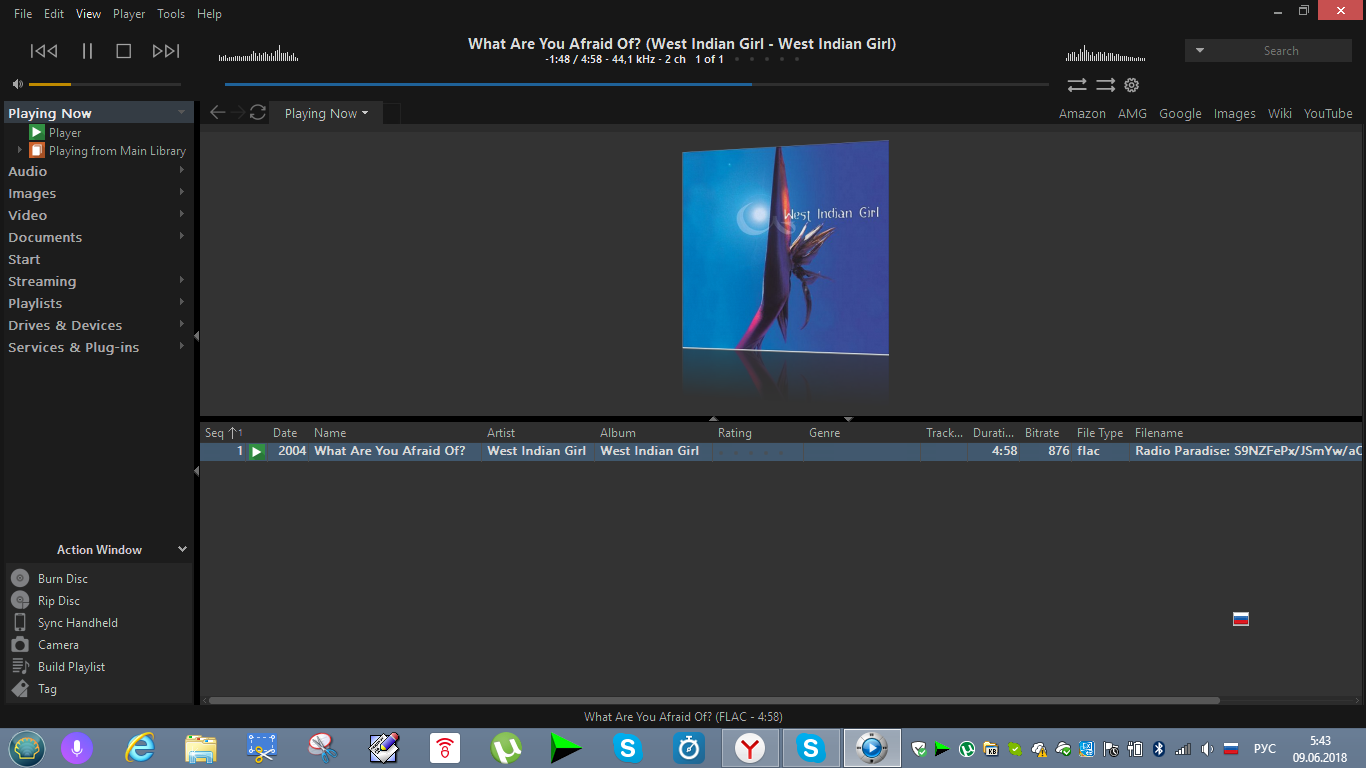The height and width of the screenshot is (768, 1366).
Task: Click into the Search field
Action: (1280, 50)
